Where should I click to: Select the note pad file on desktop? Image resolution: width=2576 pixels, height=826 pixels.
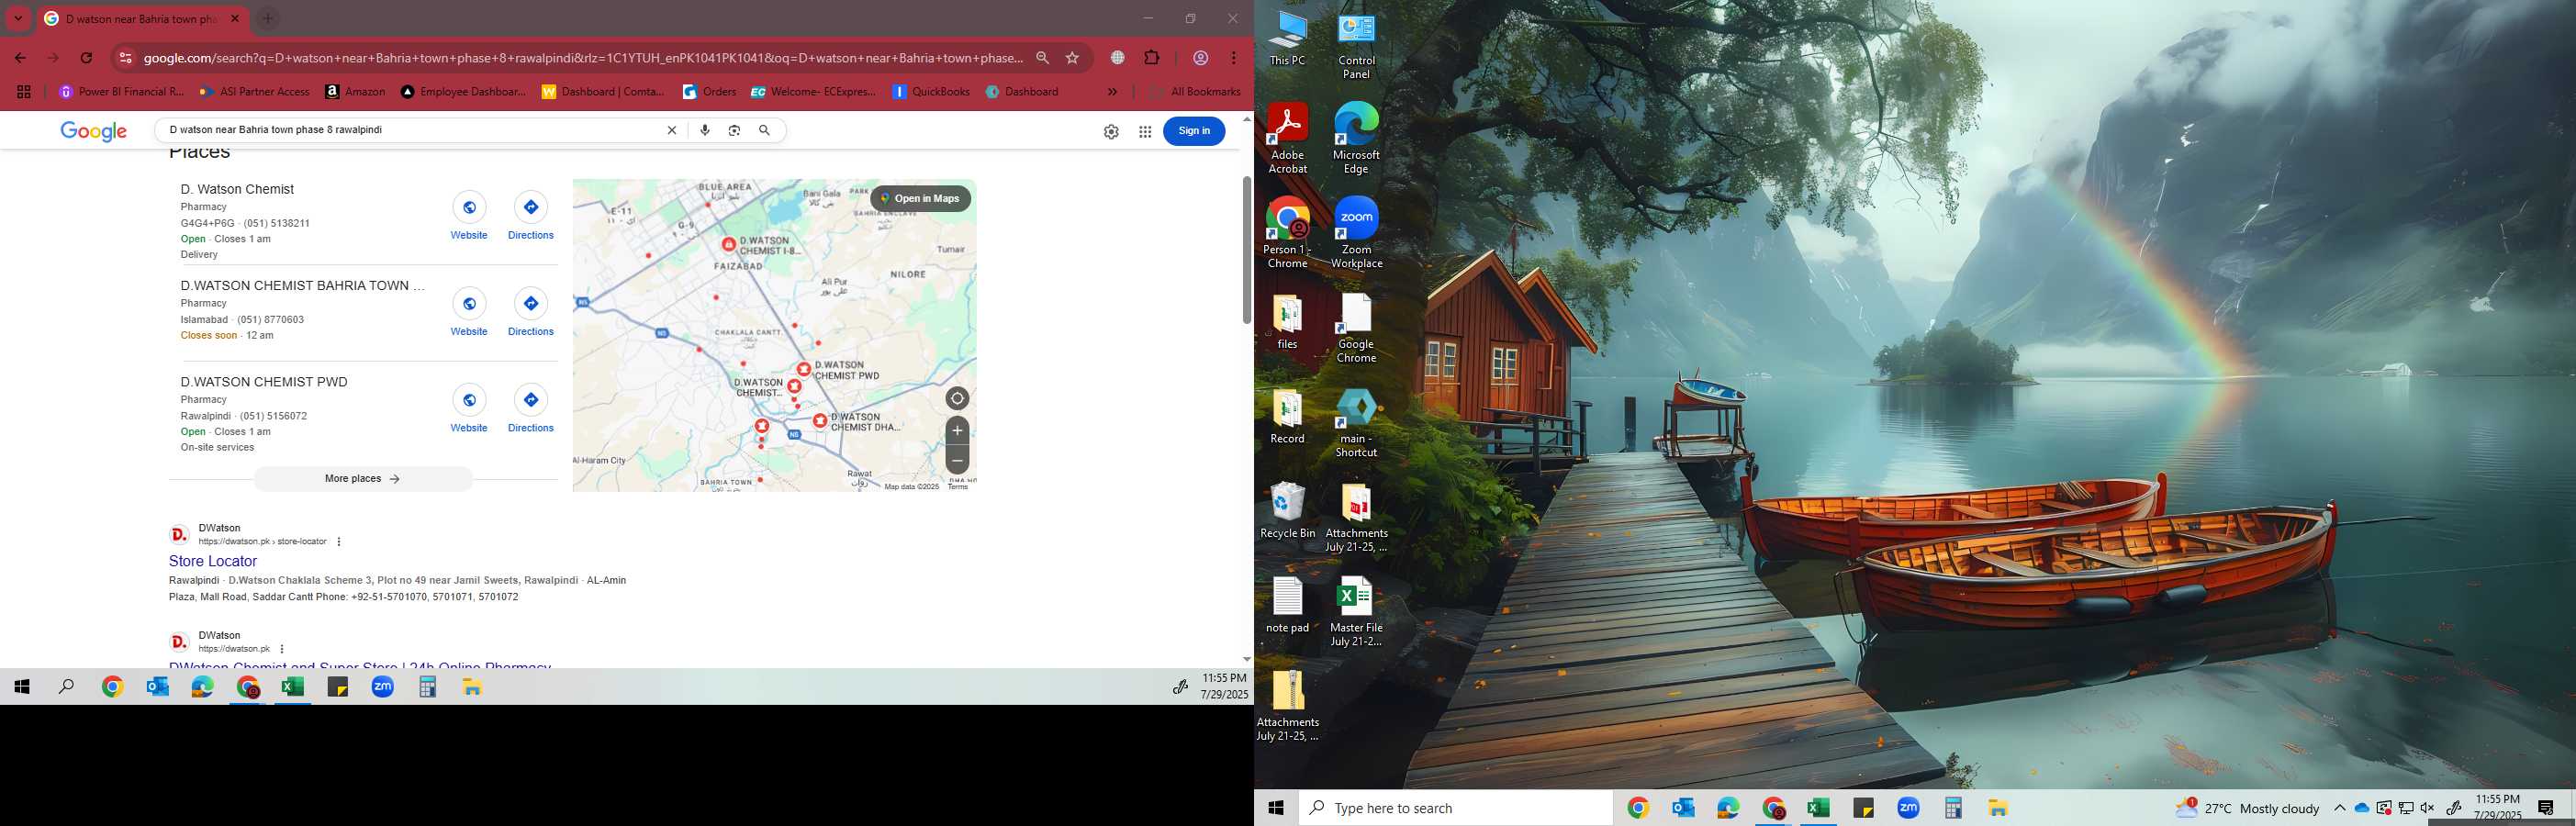coord(1288,605)
